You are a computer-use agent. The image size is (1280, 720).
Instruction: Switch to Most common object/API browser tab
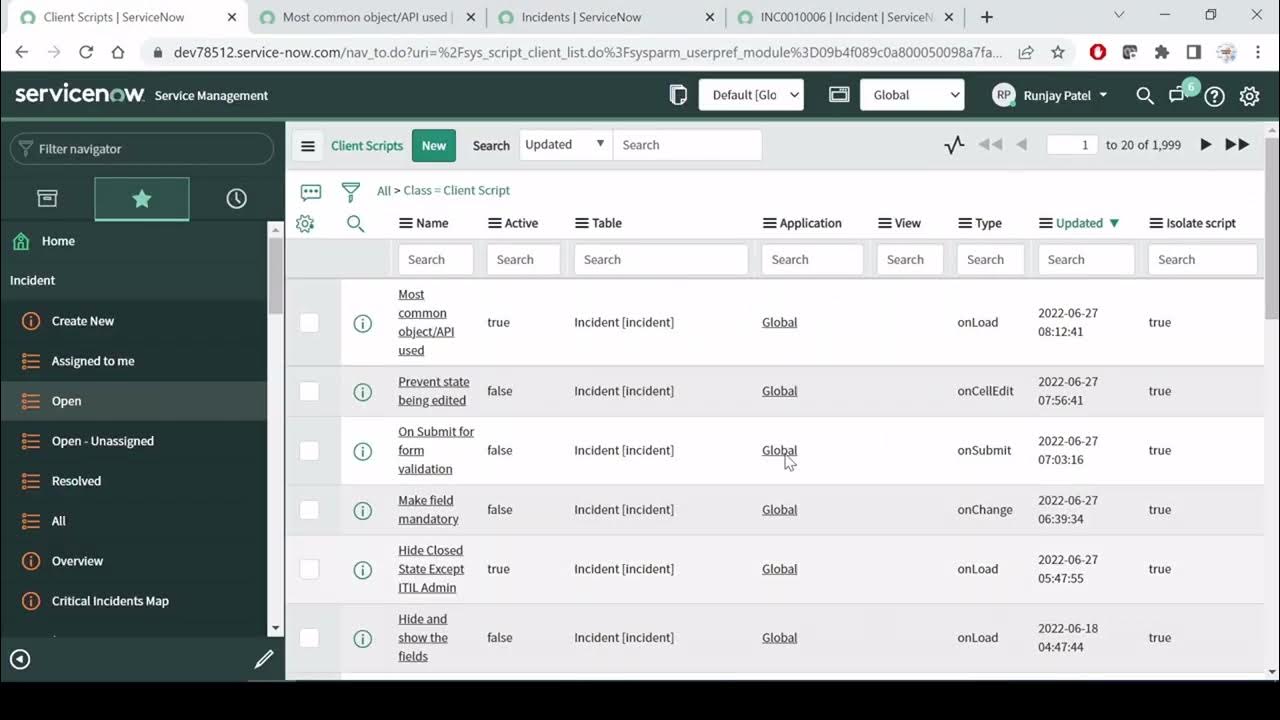pyautogui.click(x=366, y=17)
